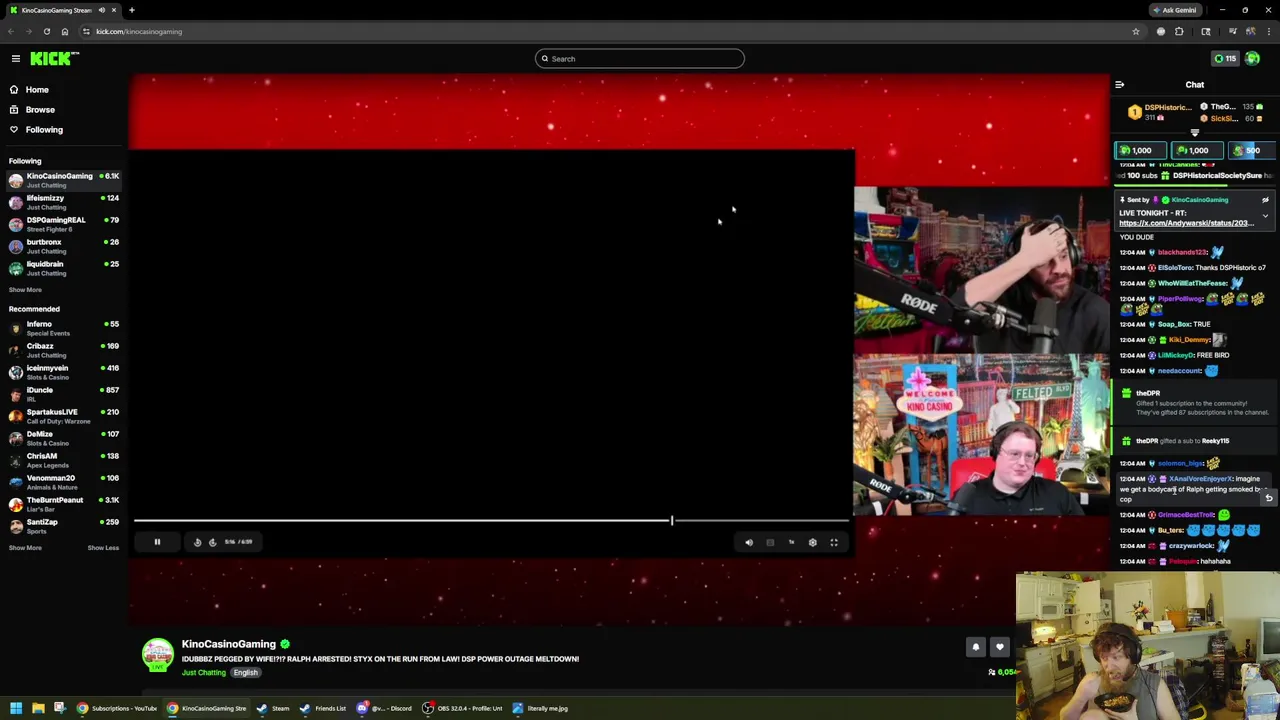
Task: Open the liquidbrain followed channel
Action: click(x=64, y=268)
